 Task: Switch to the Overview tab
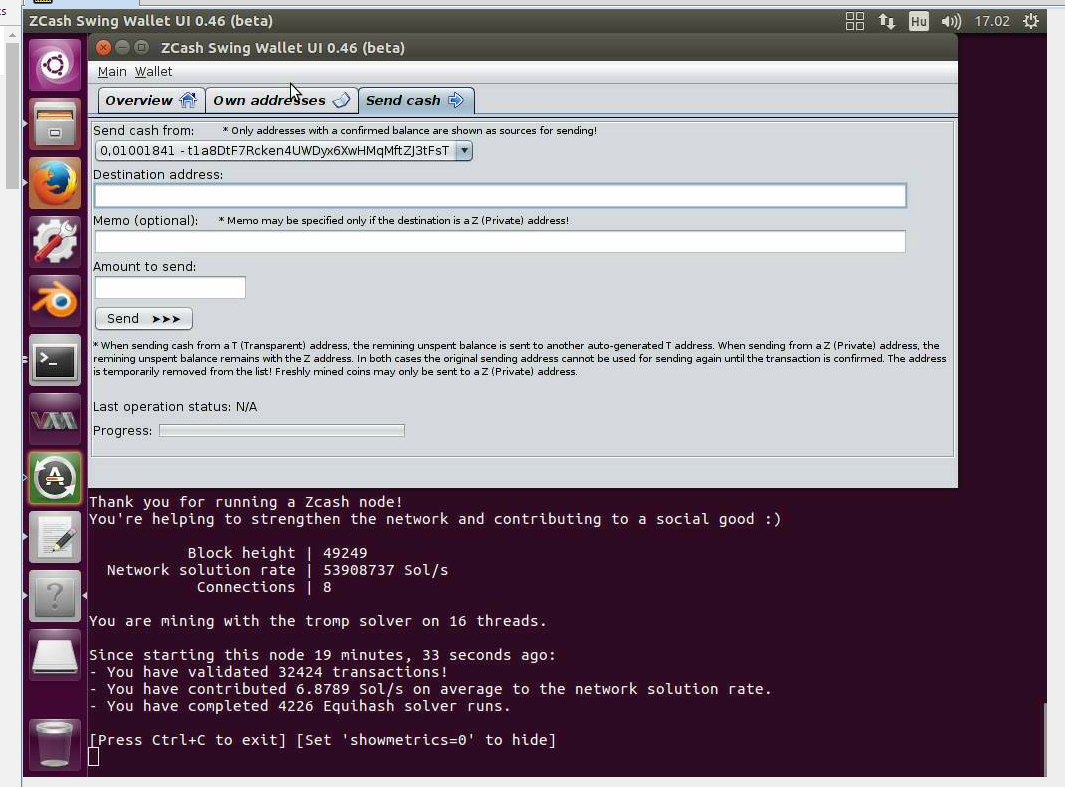point(151,100)
